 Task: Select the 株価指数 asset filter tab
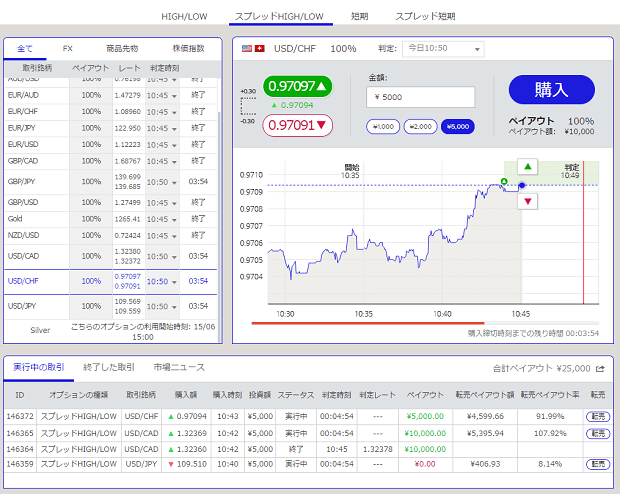188,49
